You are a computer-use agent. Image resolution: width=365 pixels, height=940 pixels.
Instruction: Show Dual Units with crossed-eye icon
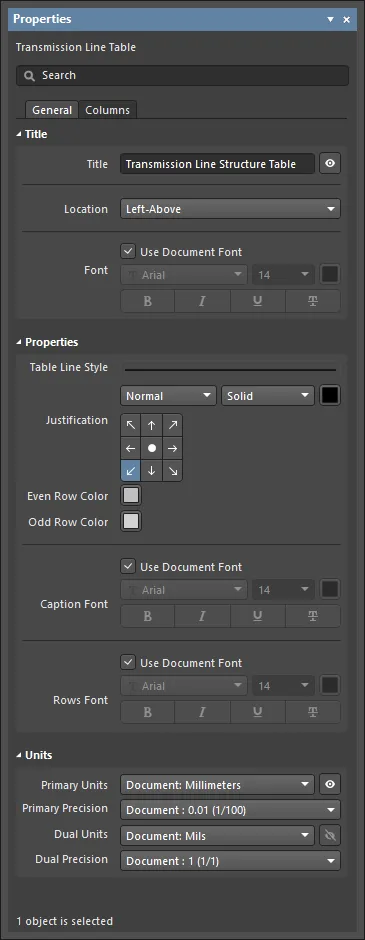tap(330, 834)
